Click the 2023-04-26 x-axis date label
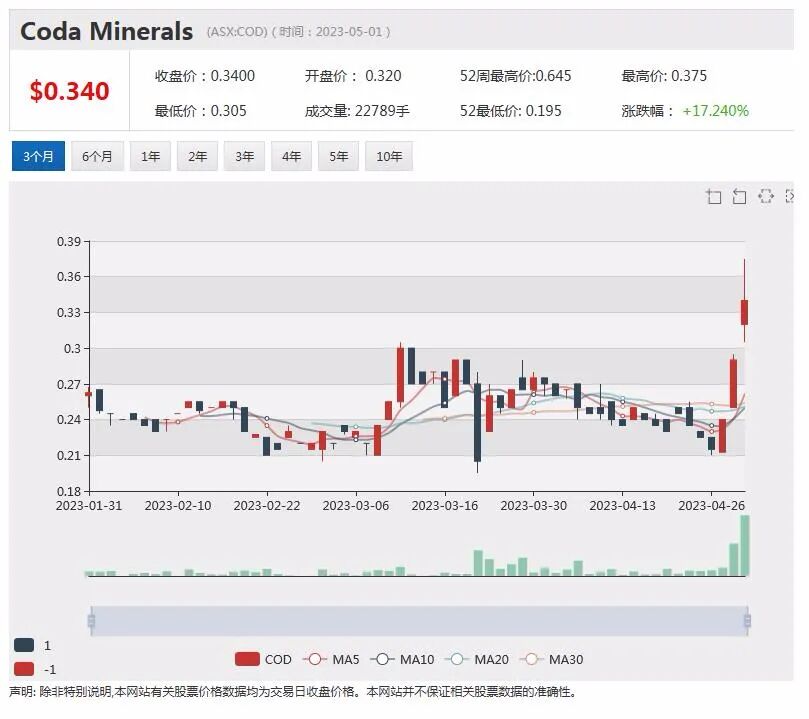The width and height of the screenshot is (809, 719). click(711, 505)
